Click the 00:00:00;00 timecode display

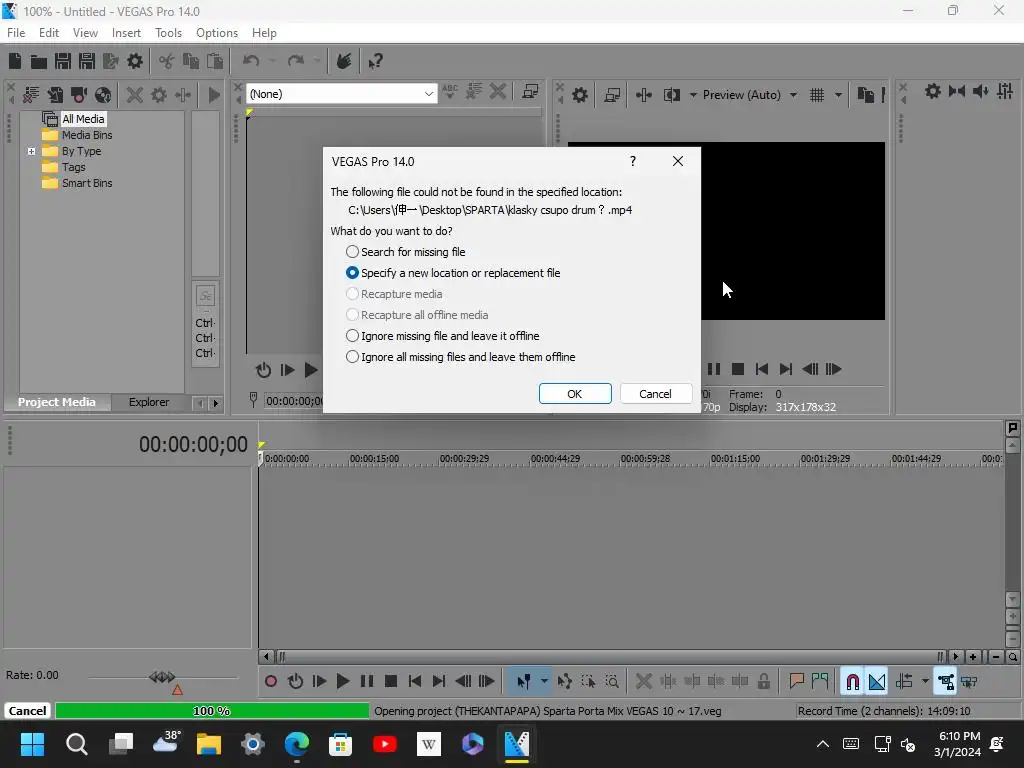[193, 445]
